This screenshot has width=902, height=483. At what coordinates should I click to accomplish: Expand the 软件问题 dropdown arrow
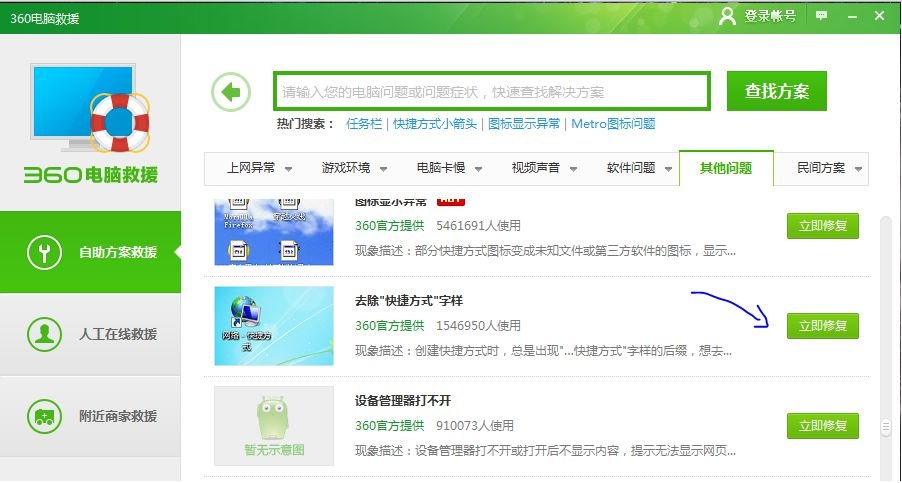pos(668,170)
